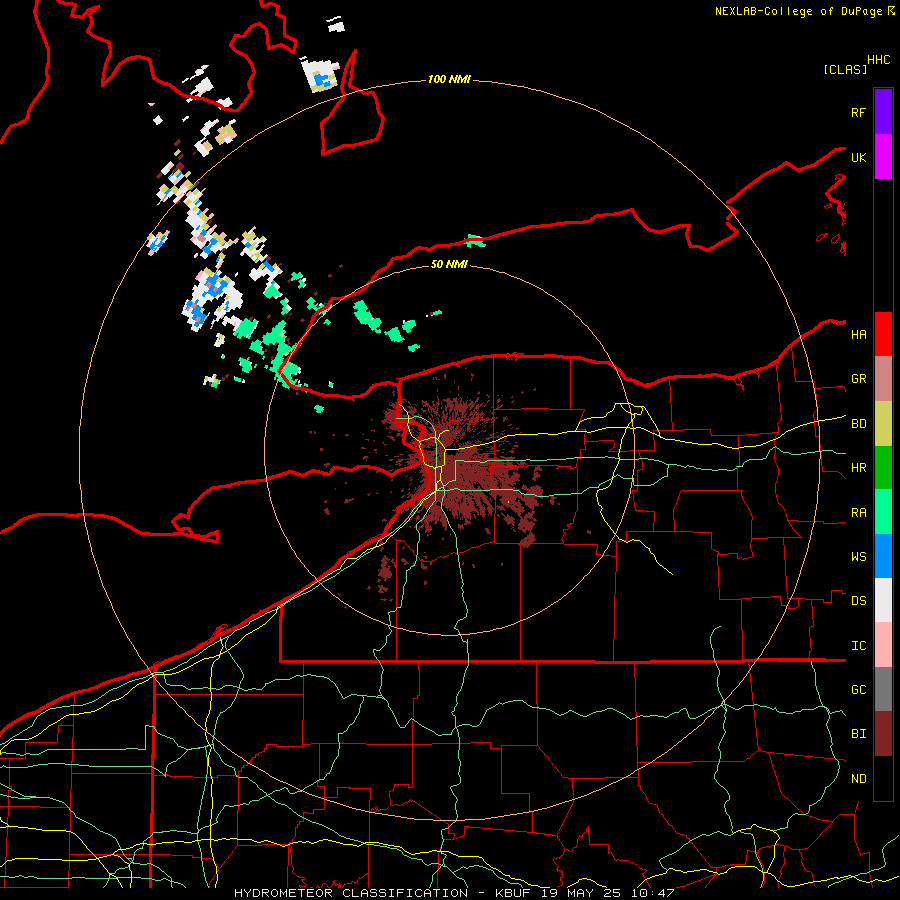Image resolution: width=900 pixels, height=900 pixels.
Task: Click the UK legend label
Action: click(x=858, y=157)
